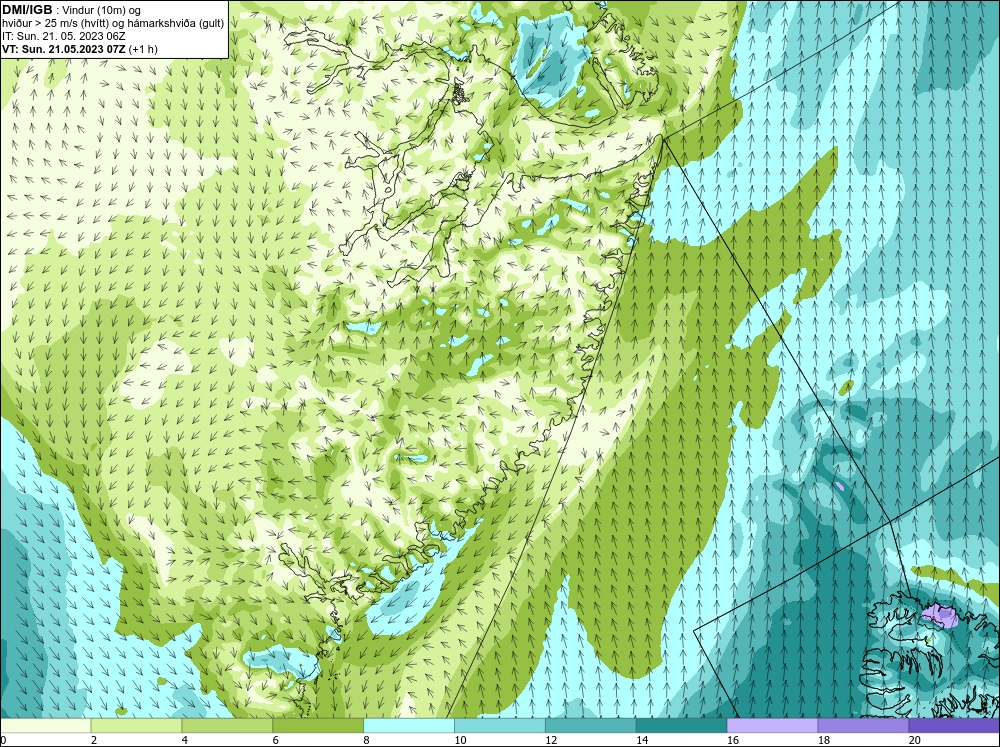Click the pale yellow 0–2 m/s legend swatch
Screen dimensions: 1000x747
[x=45, y=726]
